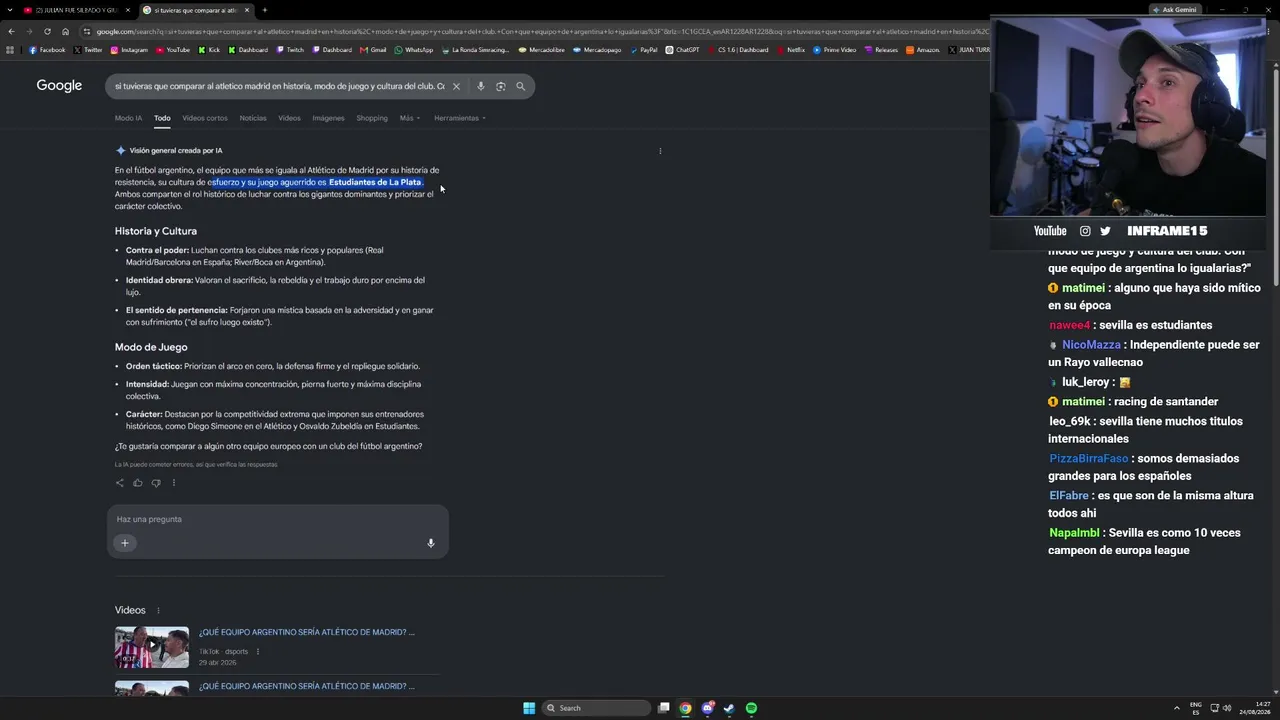This screenshot has height=720, width=1280.
Task: Open the Windows Start menu
Action: click(x=529, y=708)
